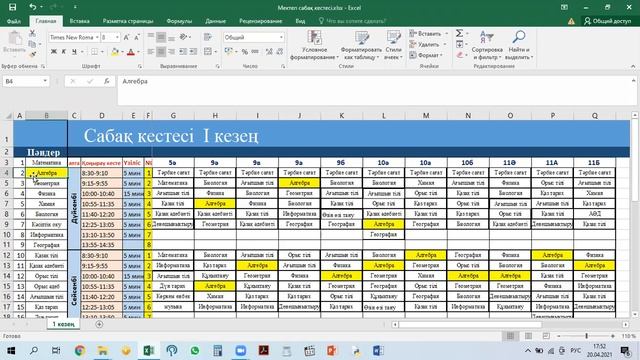Viewport: 640px width, 360px height.
Task: Open the Файл menu tab
Action: pos(13,21)
